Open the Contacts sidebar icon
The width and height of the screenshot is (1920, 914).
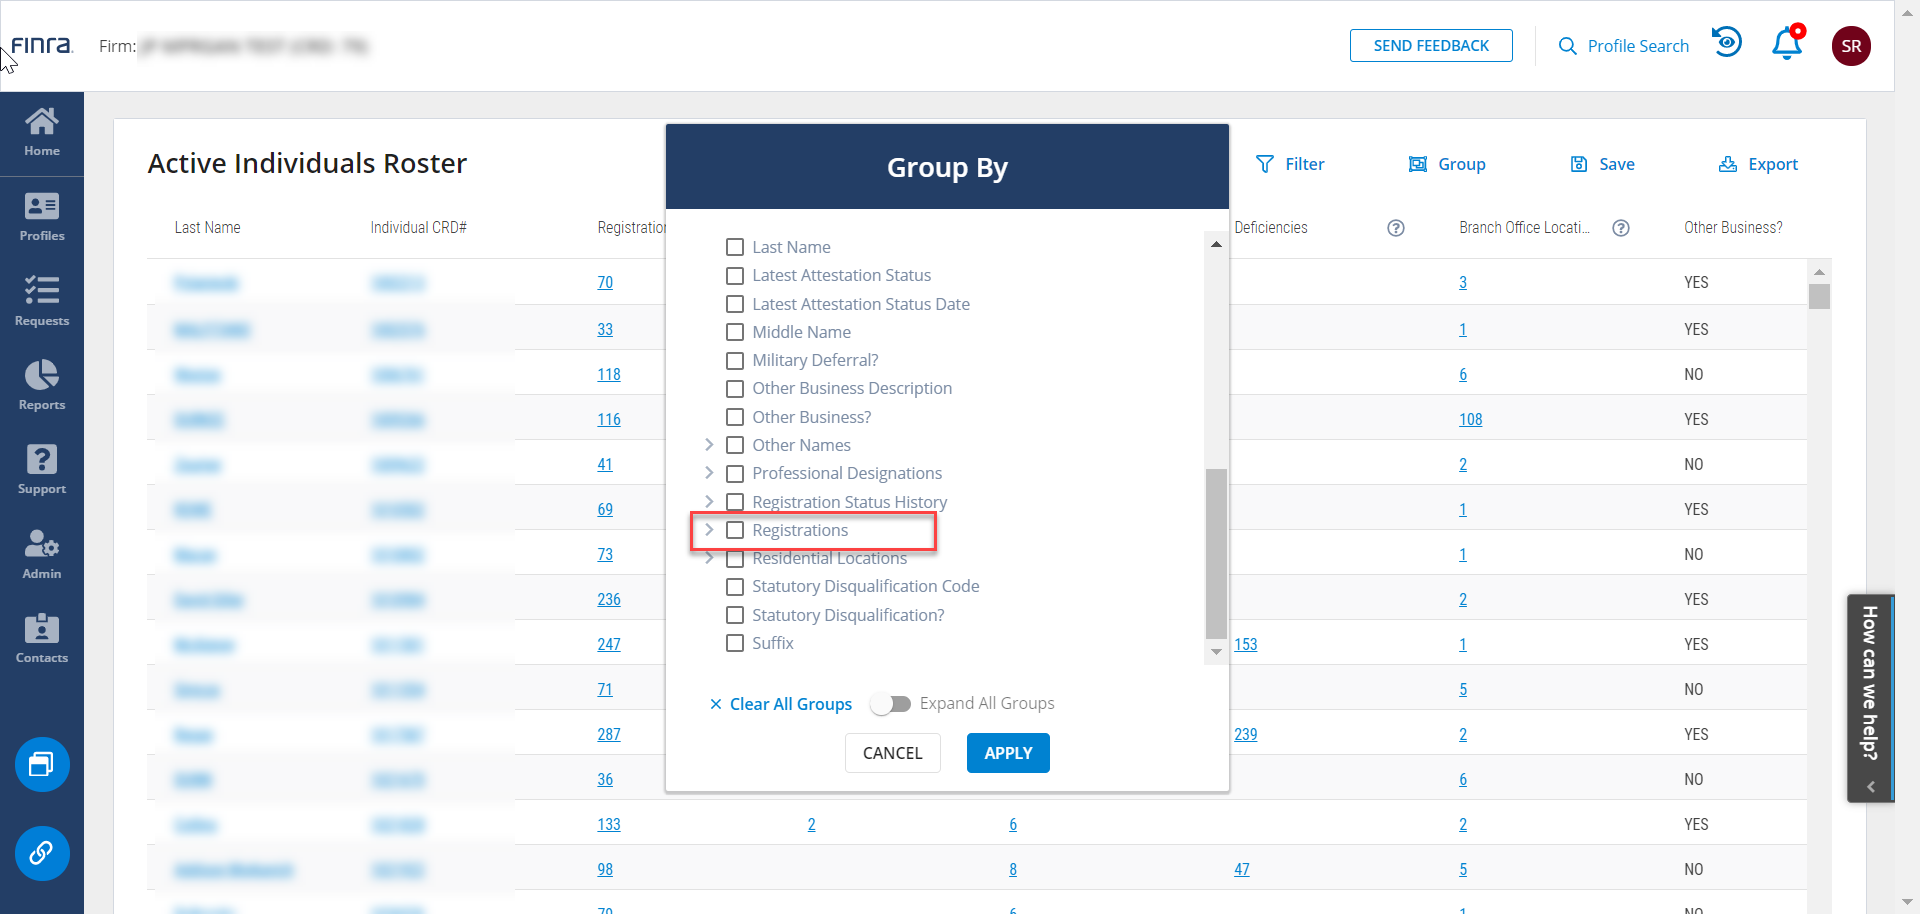tap(41, 629)
